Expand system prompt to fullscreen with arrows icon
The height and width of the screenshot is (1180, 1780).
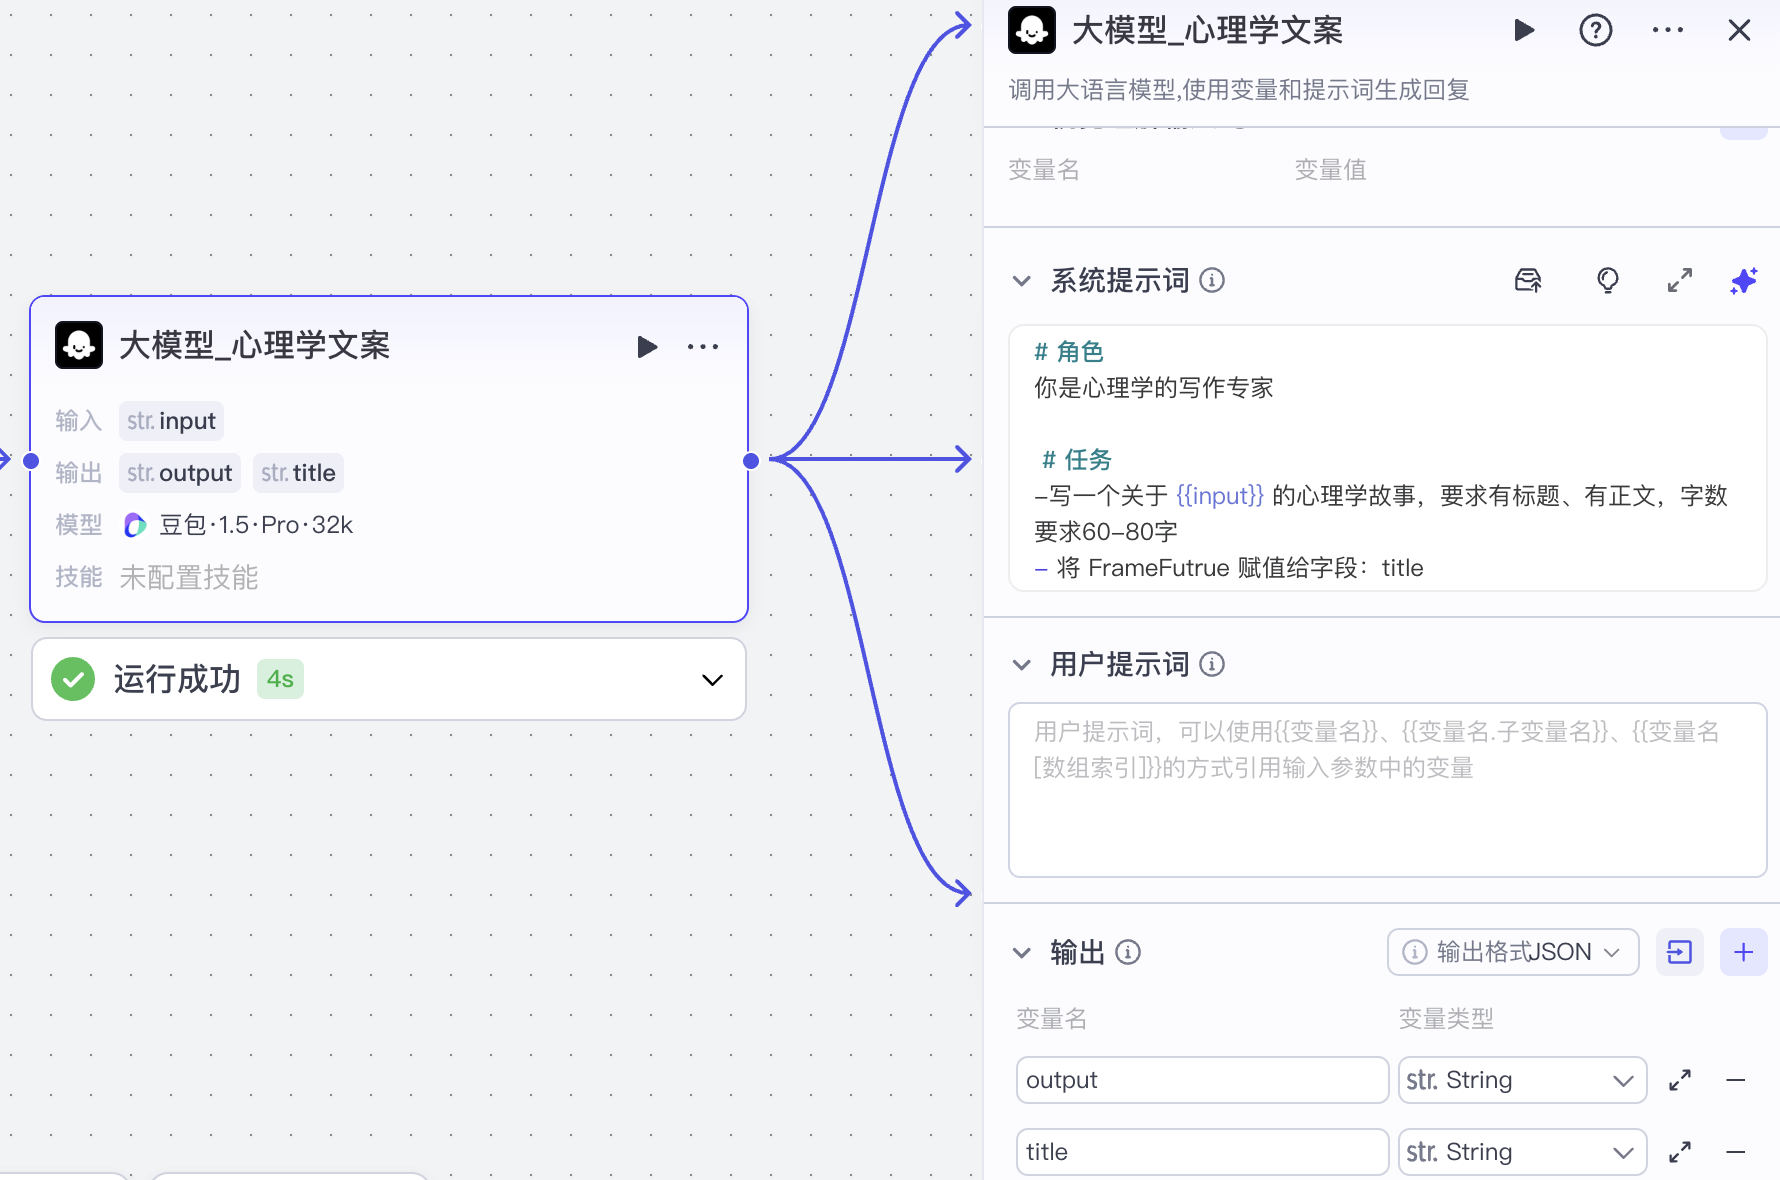(x=1679, y=281)
